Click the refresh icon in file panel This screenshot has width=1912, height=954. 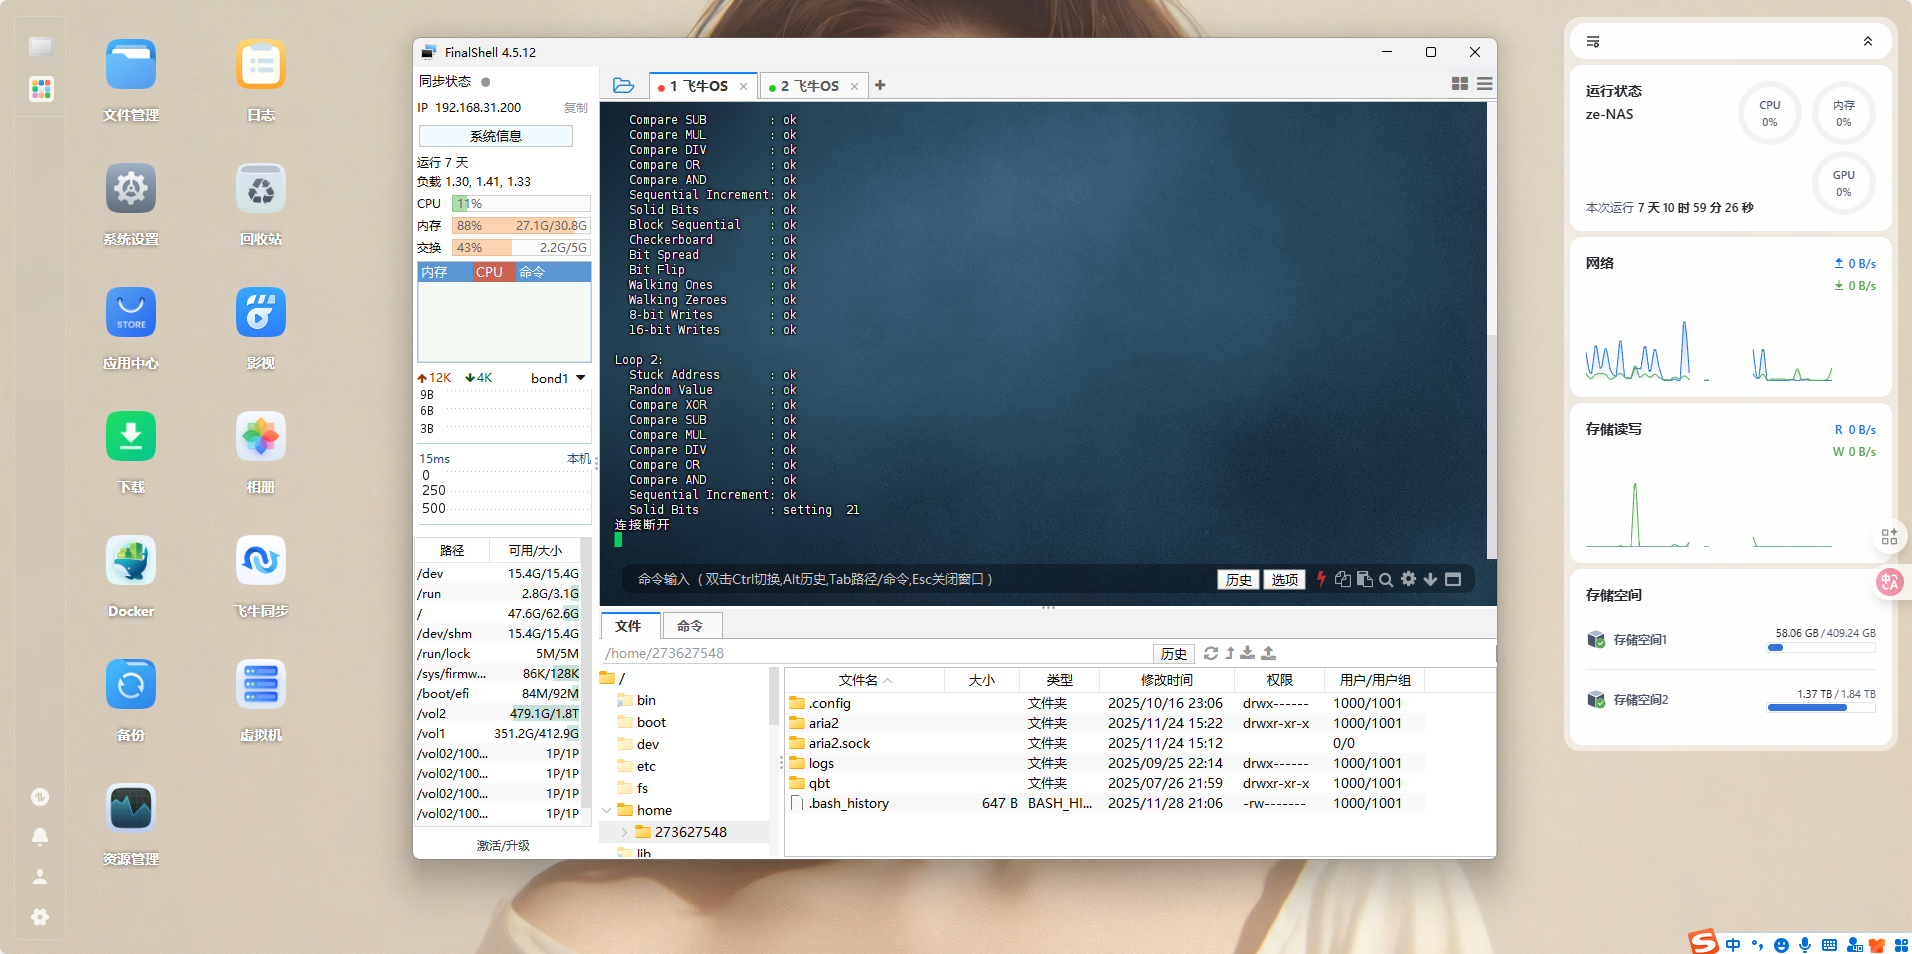coord(1211,653)
